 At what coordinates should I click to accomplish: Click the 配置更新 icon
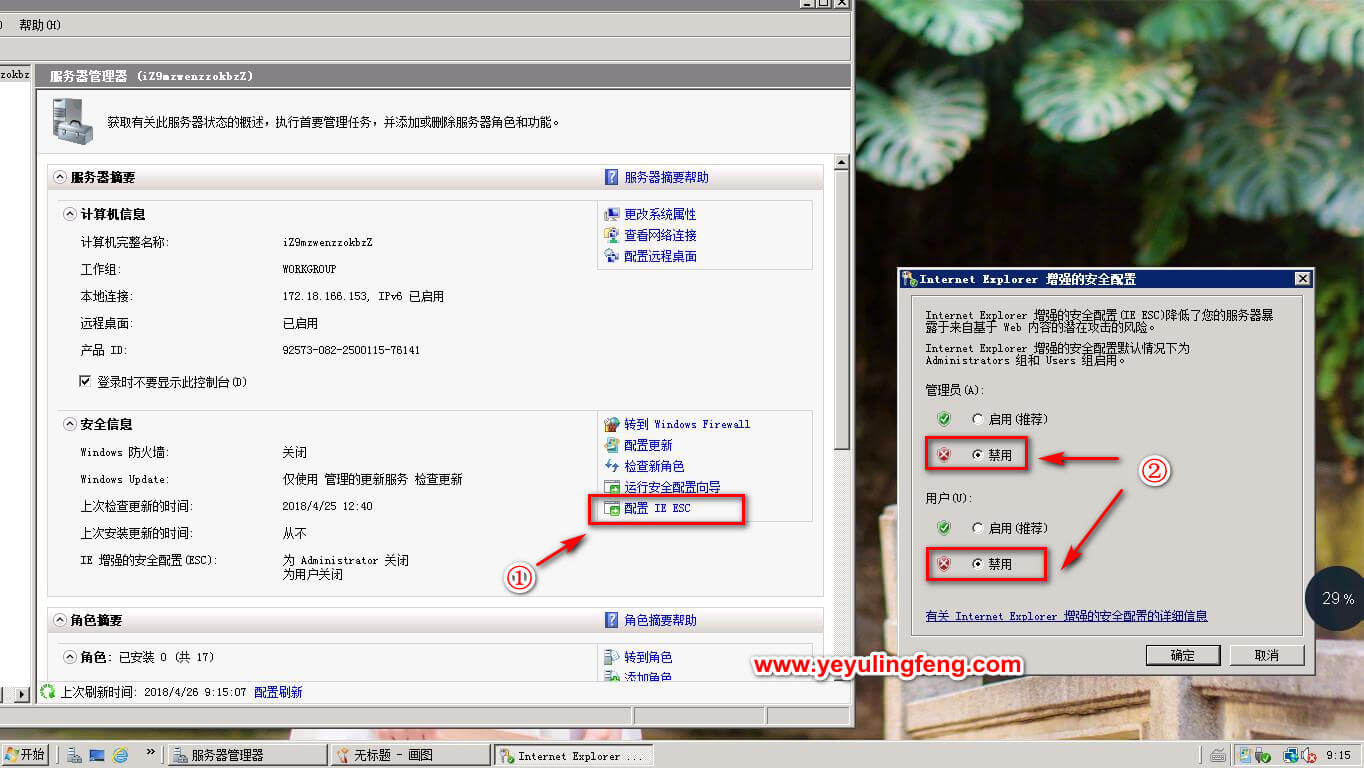pyautogui.click(x=612, y=445)
